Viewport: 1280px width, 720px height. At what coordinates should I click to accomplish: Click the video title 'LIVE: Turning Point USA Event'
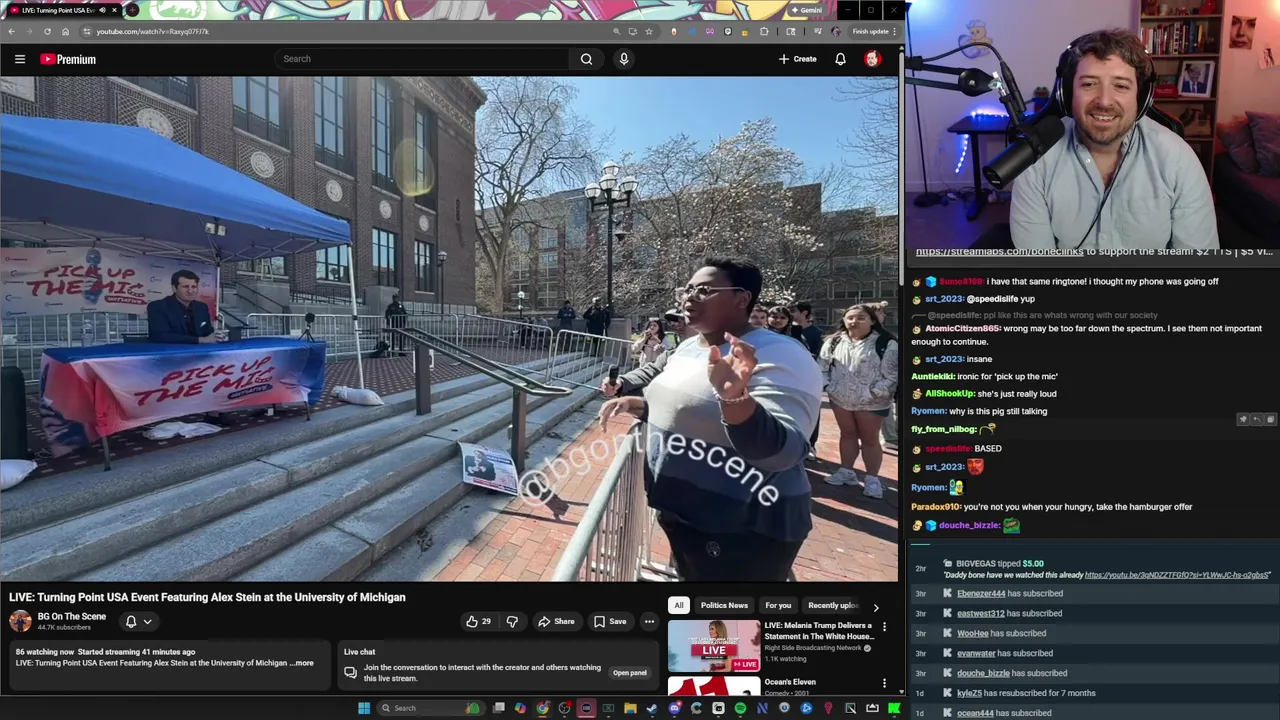coord(207,597)
